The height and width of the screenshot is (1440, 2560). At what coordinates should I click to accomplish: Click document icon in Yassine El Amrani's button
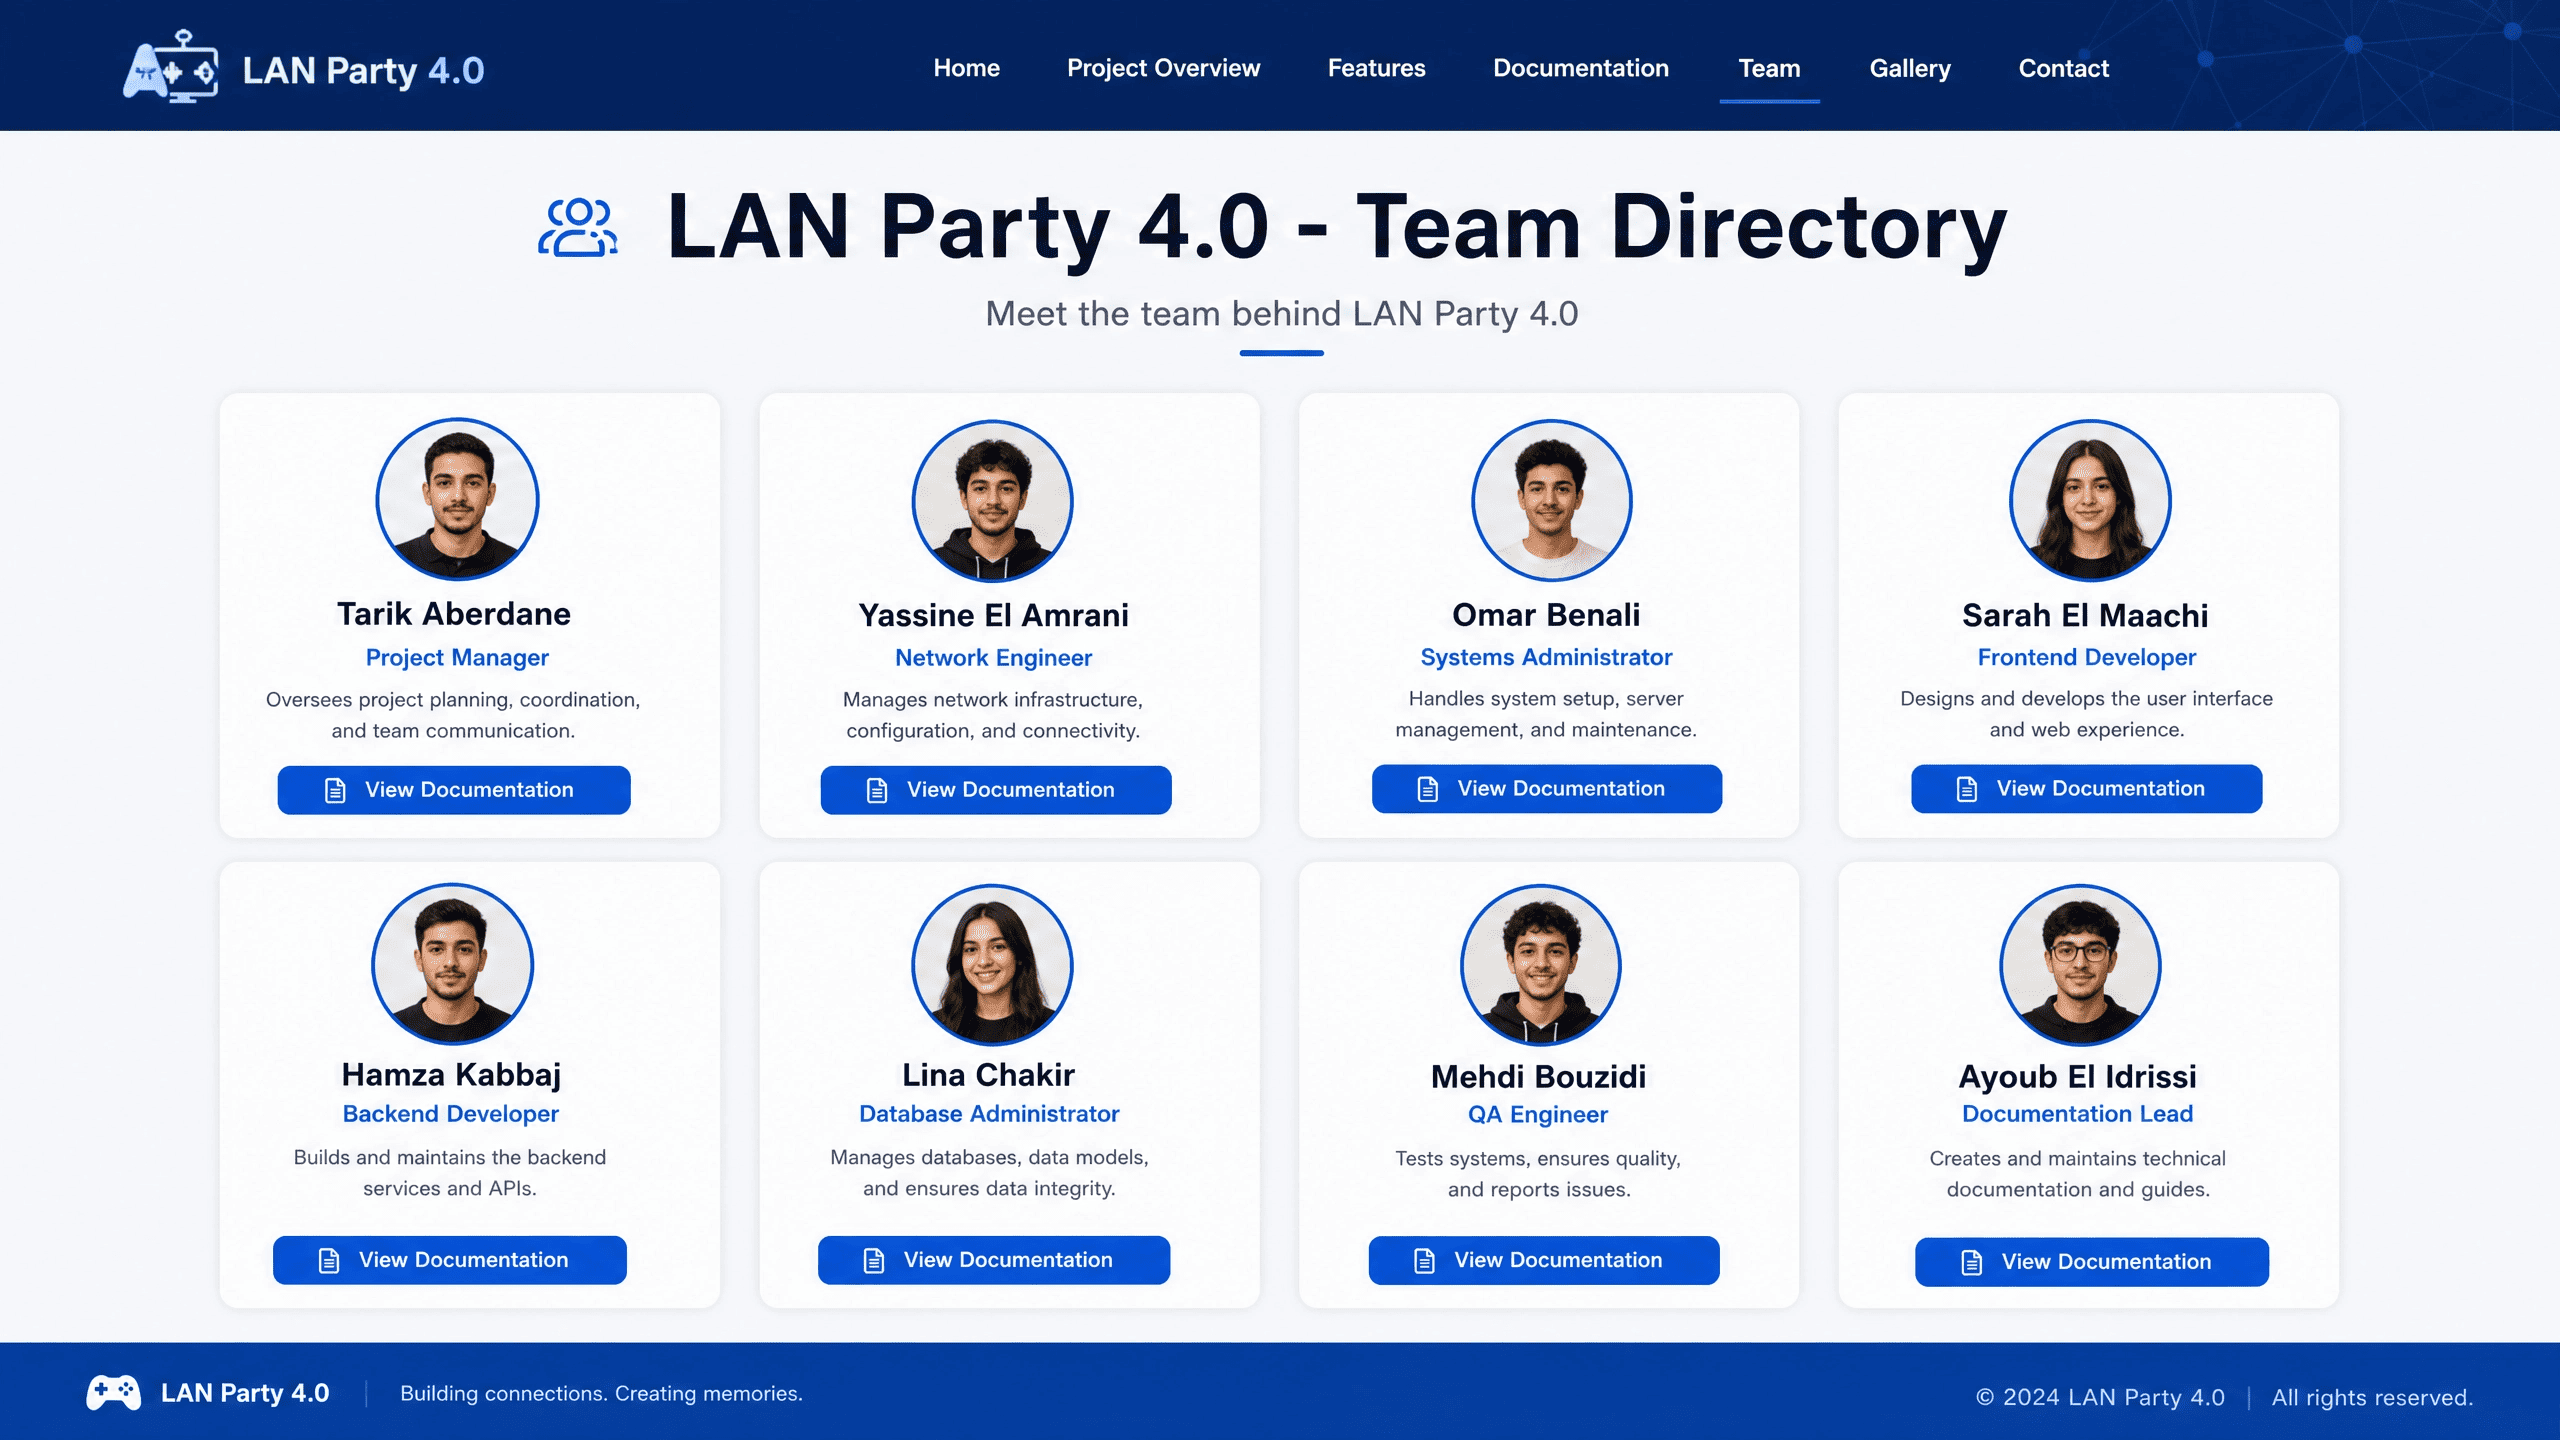tap(877, 790)
